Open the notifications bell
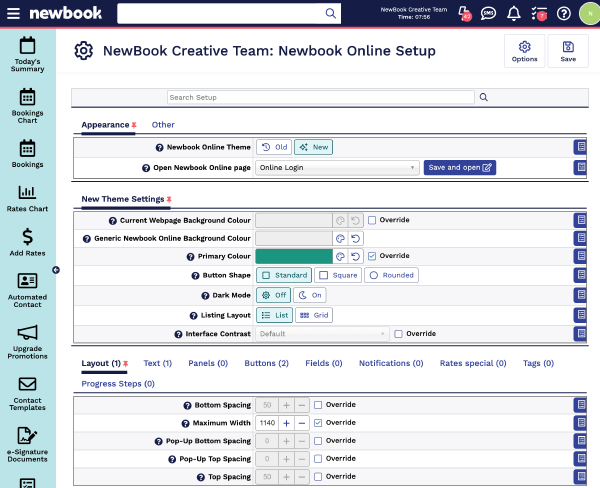This screenshot has height=488, width=600. tap(514, 13)
